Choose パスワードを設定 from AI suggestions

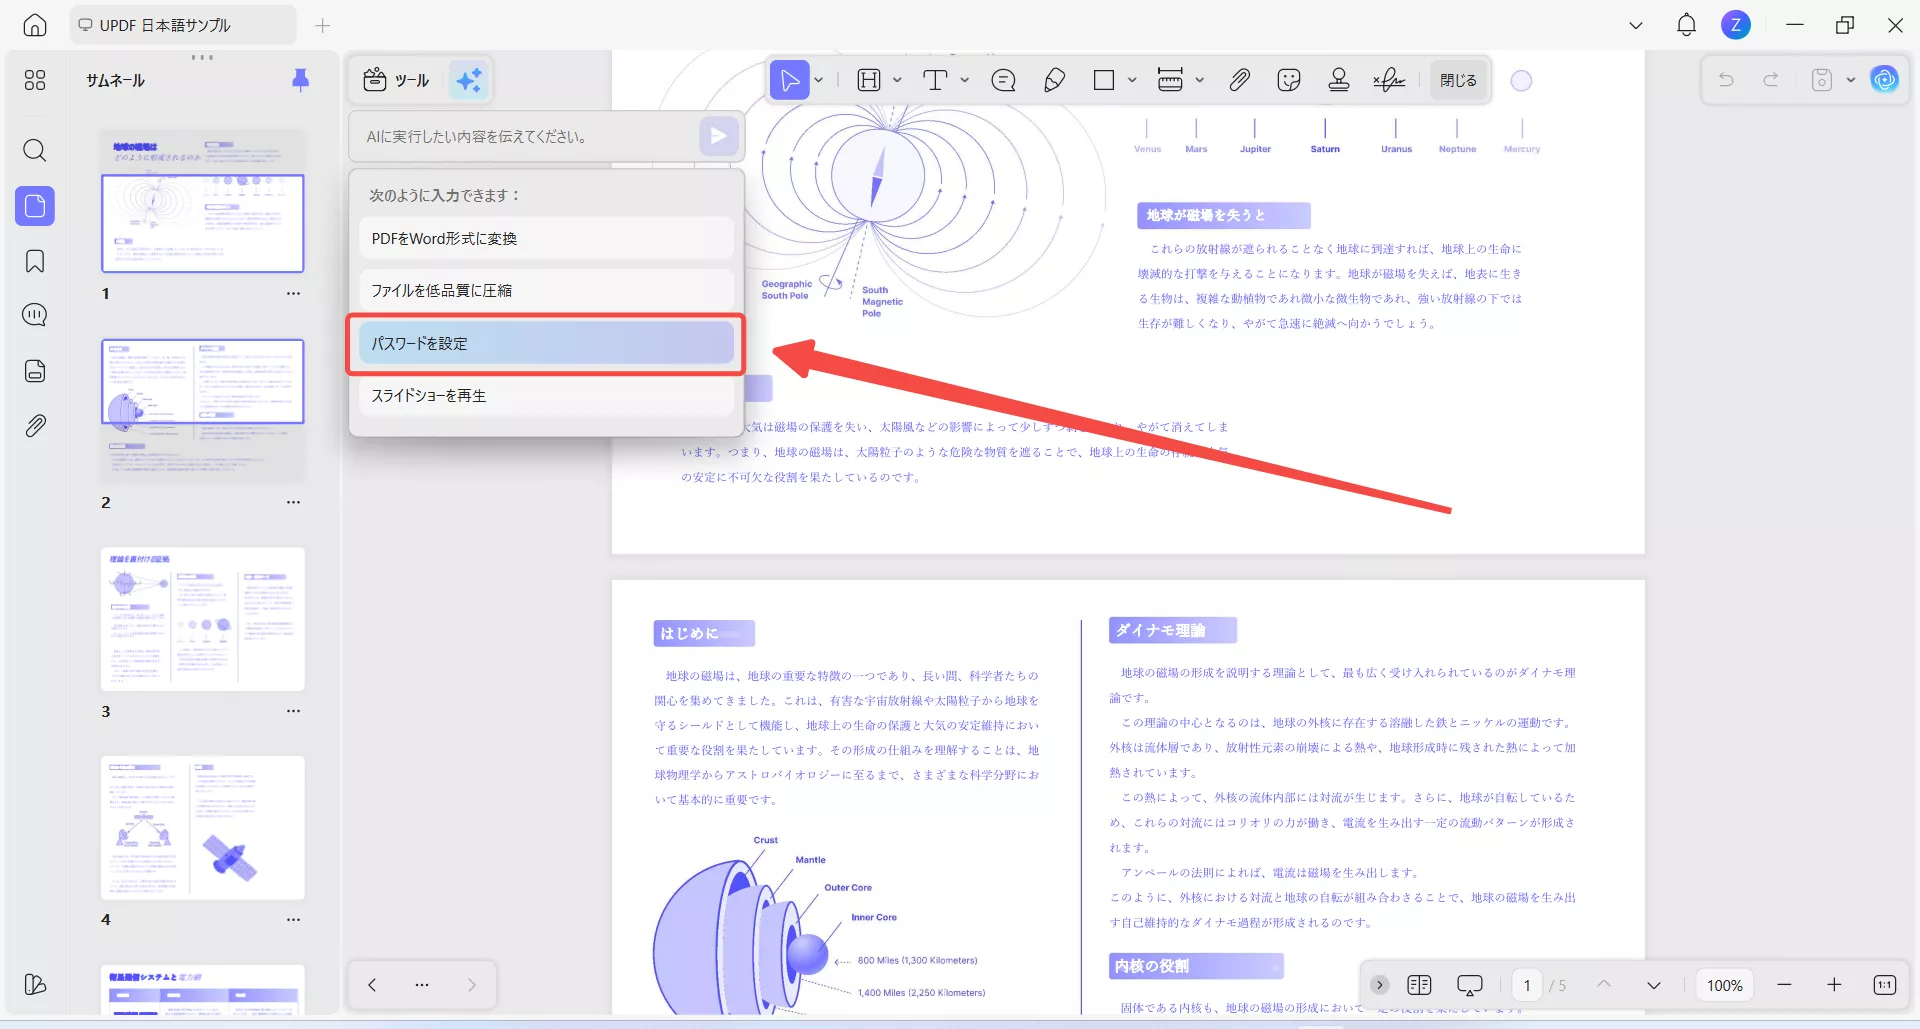545,343
